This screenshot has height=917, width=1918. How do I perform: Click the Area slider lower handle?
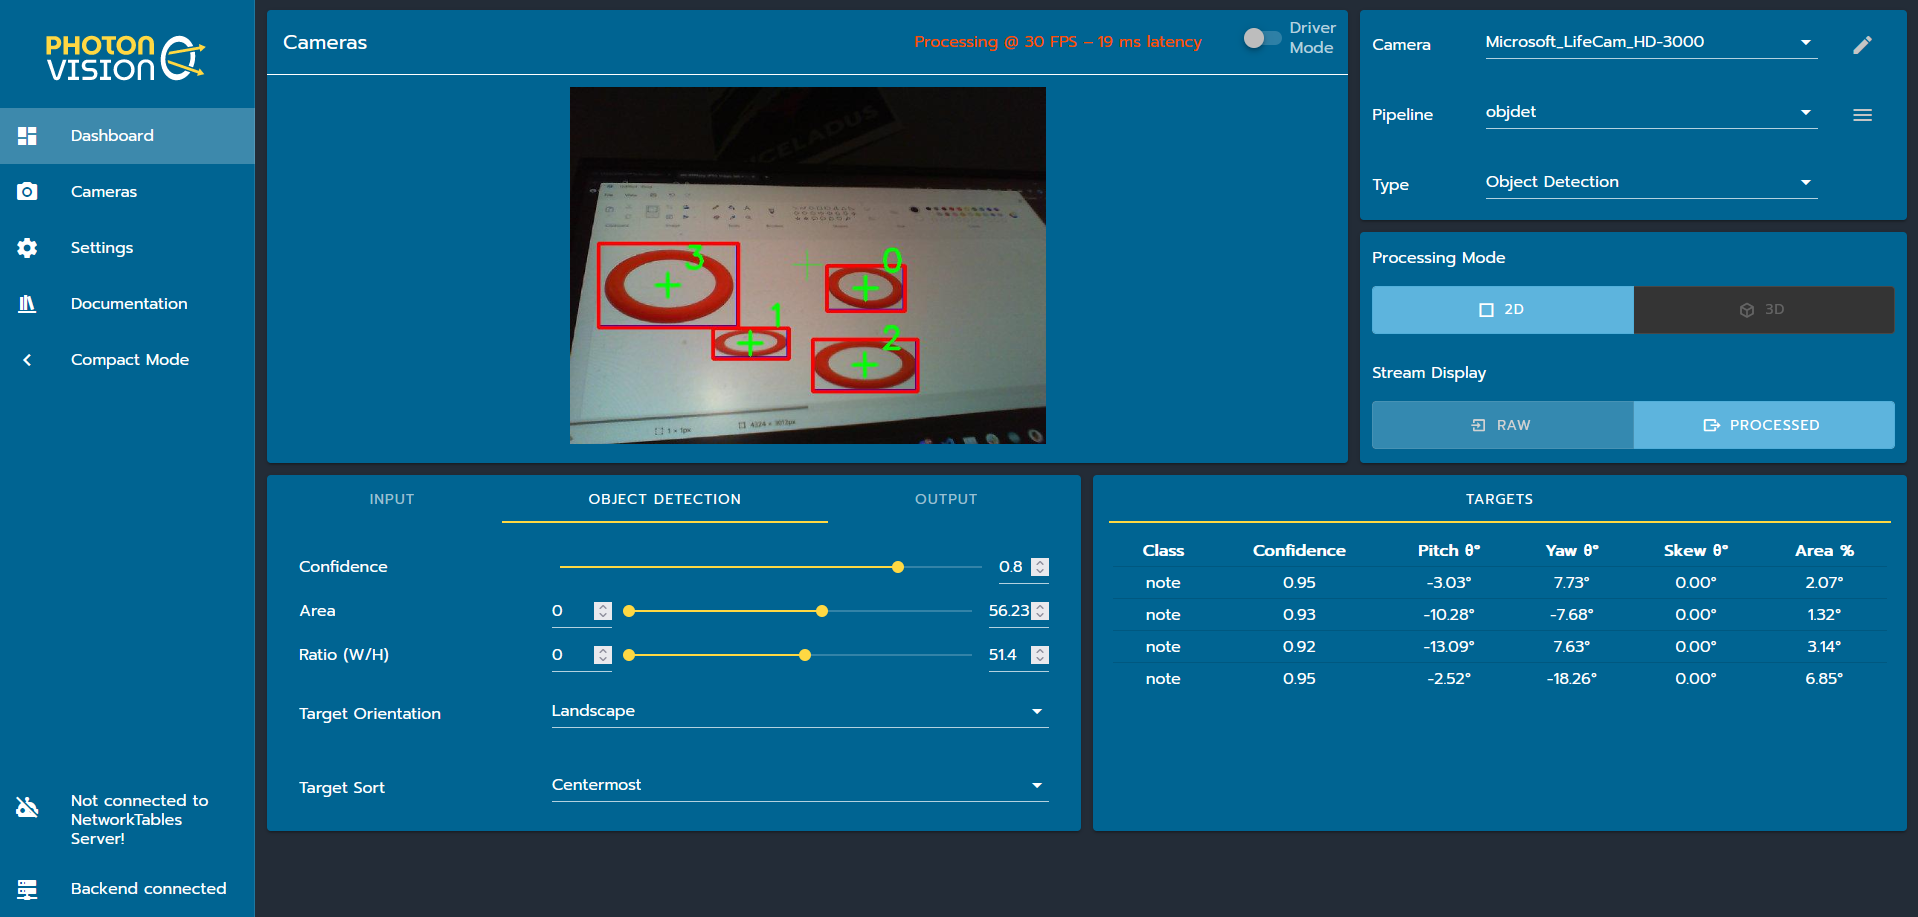tap(629, 611)
